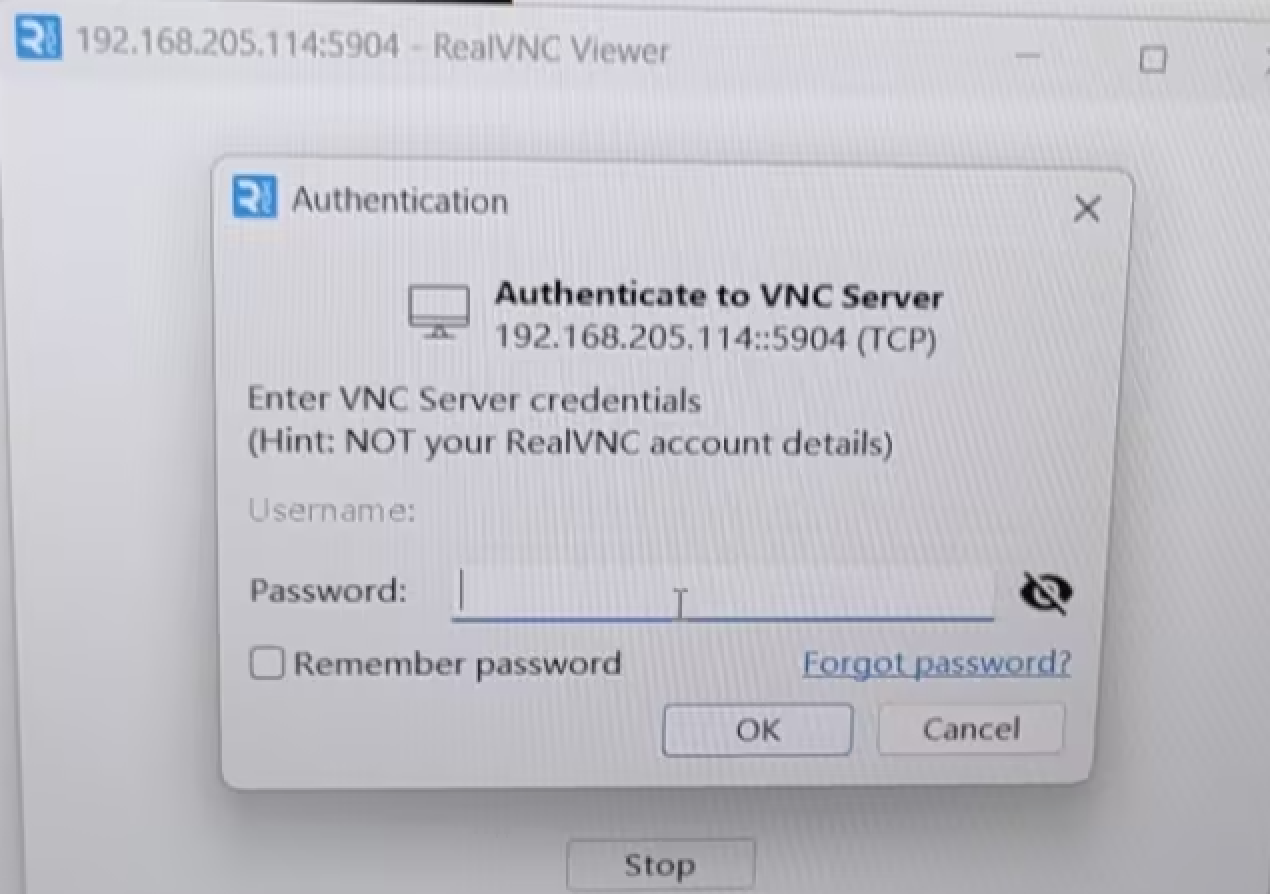Maximize the RealVNC Viewer window
Screen dimensions: 1270x894
click(1153, 59)
